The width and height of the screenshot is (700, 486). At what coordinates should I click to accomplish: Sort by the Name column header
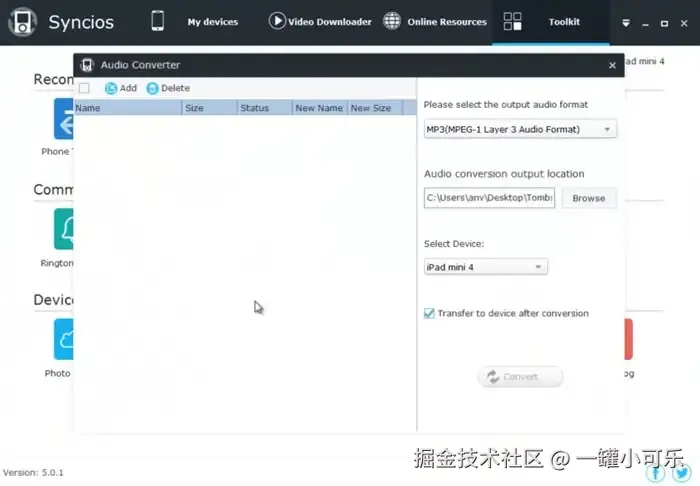coord(128,108)
